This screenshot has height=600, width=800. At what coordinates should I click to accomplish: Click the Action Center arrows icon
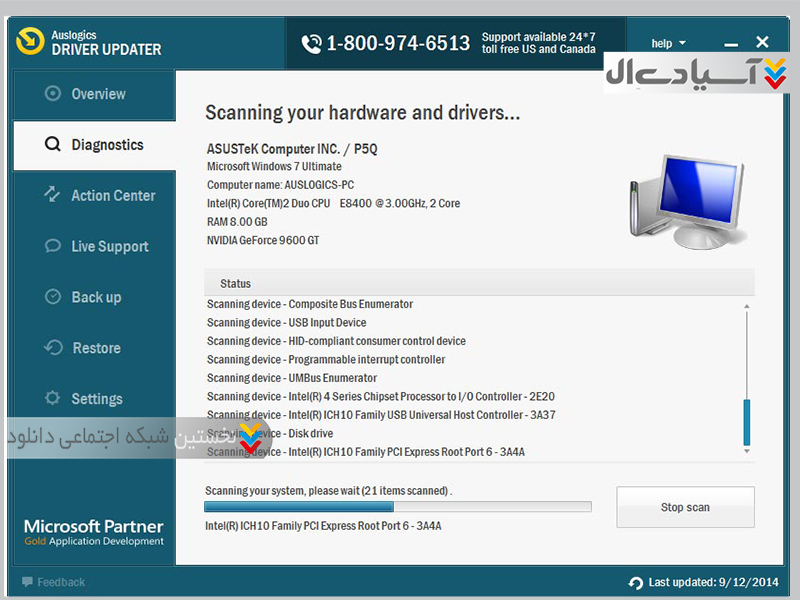pos(53,195)
